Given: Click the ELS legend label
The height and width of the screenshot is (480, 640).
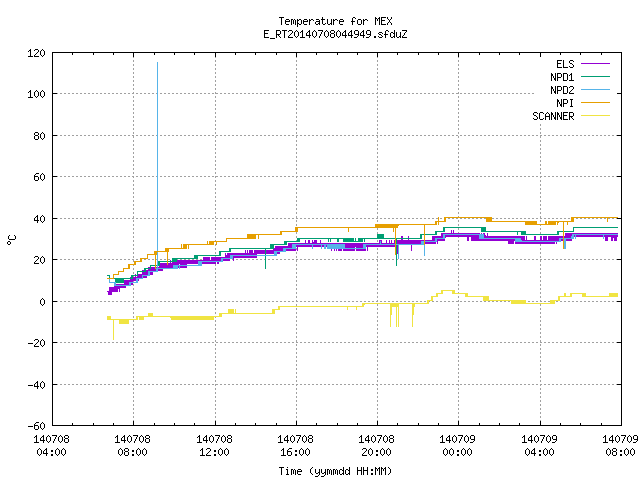Looking at the screenshot, I should click(x=565, y=64).
